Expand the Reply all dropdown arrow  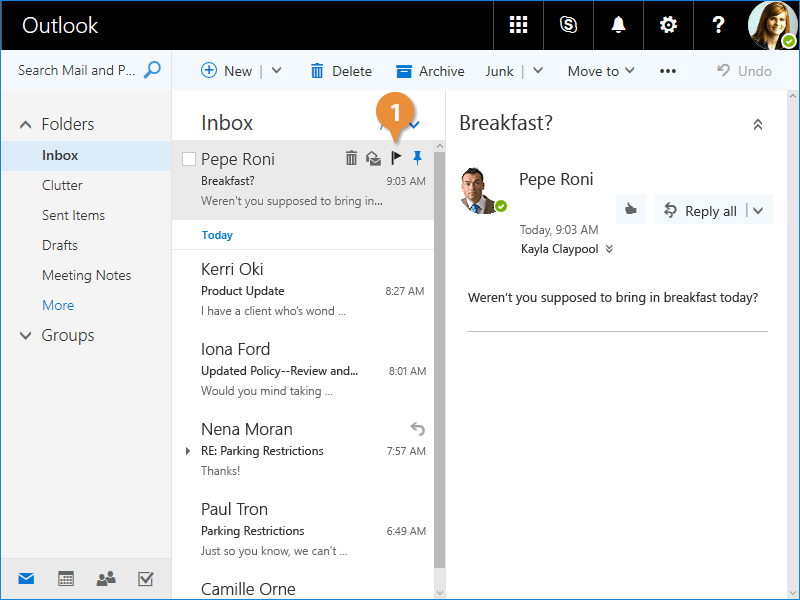tap(758, 211)
